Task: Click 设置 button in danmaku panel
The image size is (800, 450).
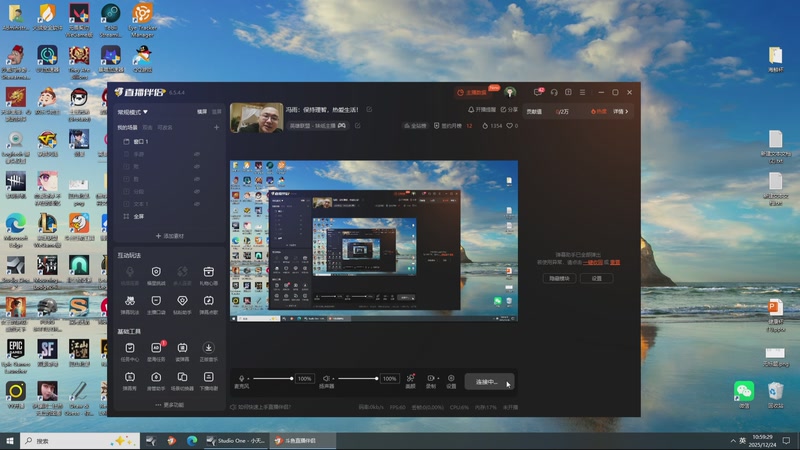Action: coord(596,278)
